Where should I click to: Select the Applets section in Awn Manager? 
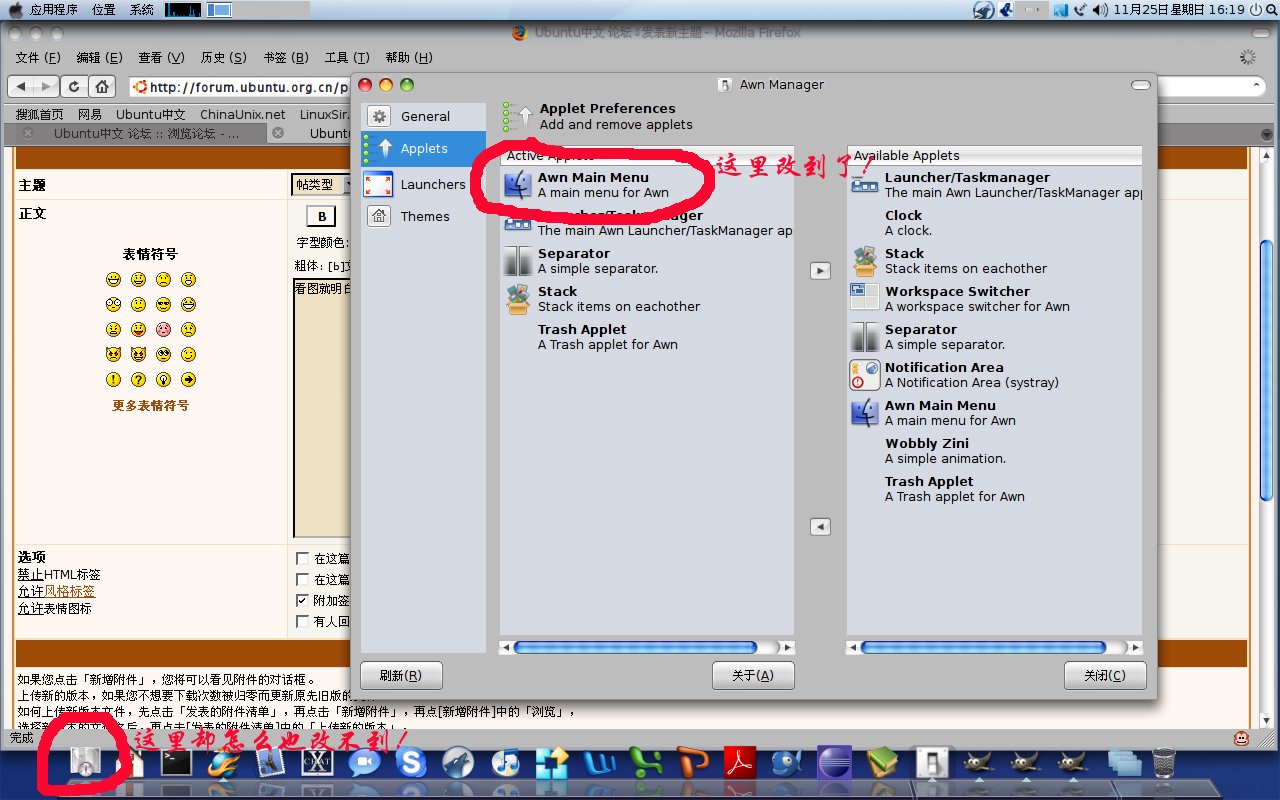[x=423, y=148]
